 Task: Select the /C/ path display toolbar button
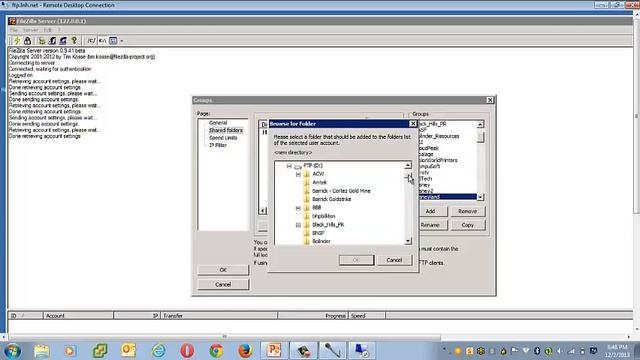tap(91, 40)
